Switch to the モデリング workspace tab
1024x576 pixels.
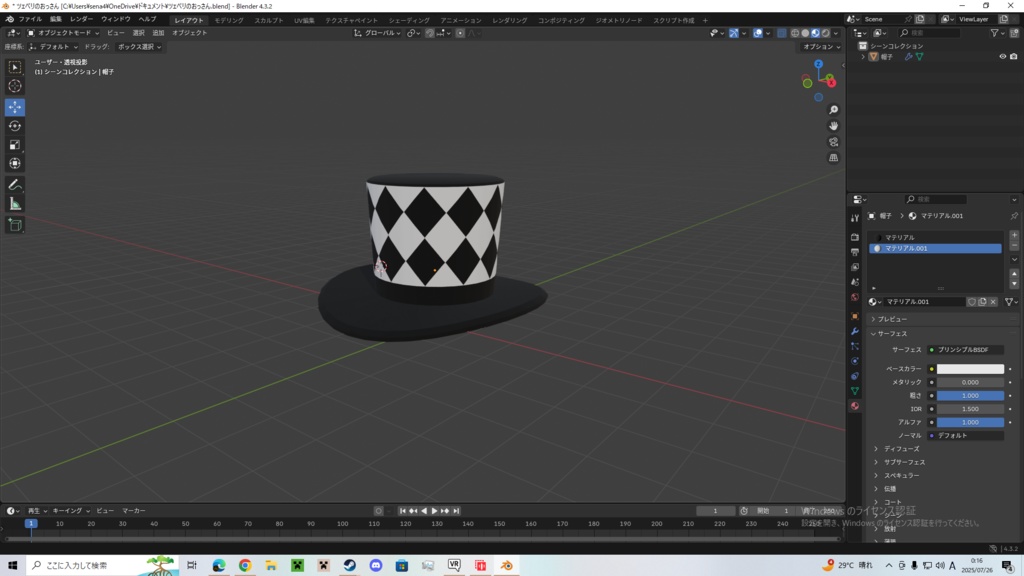click(229, 20)
